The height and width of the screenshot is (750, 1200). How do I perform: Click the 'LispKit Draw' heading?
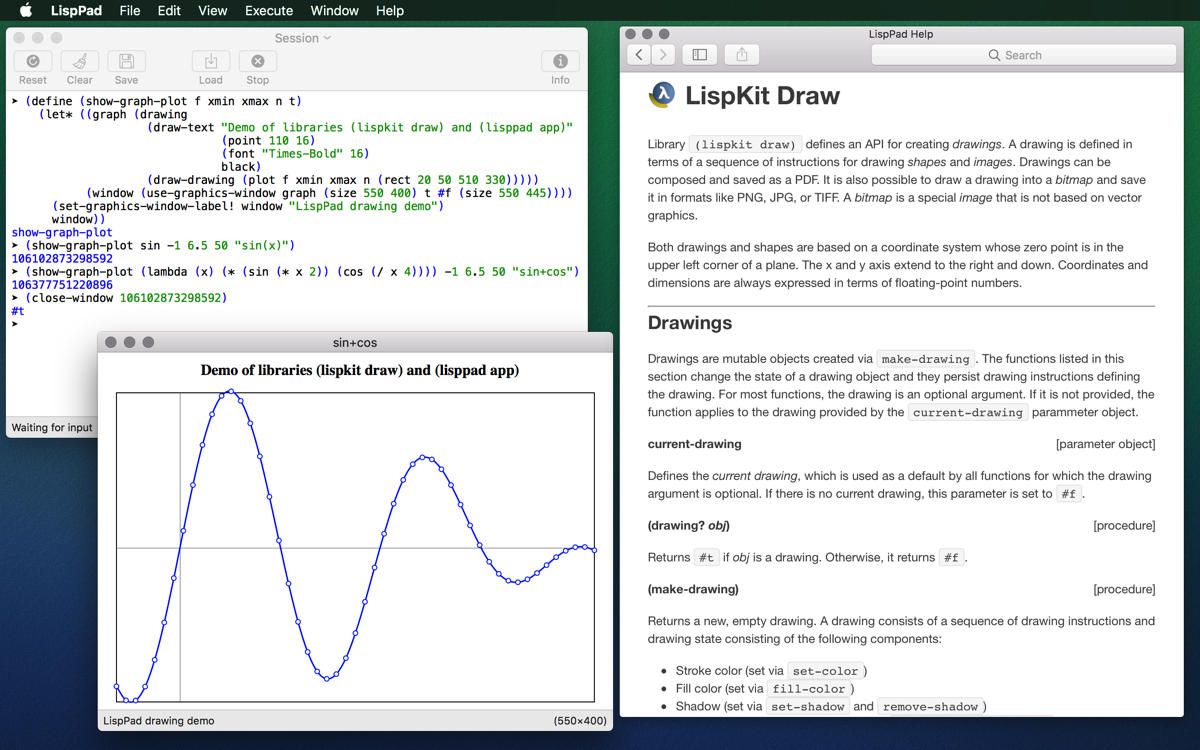point(762,96)
